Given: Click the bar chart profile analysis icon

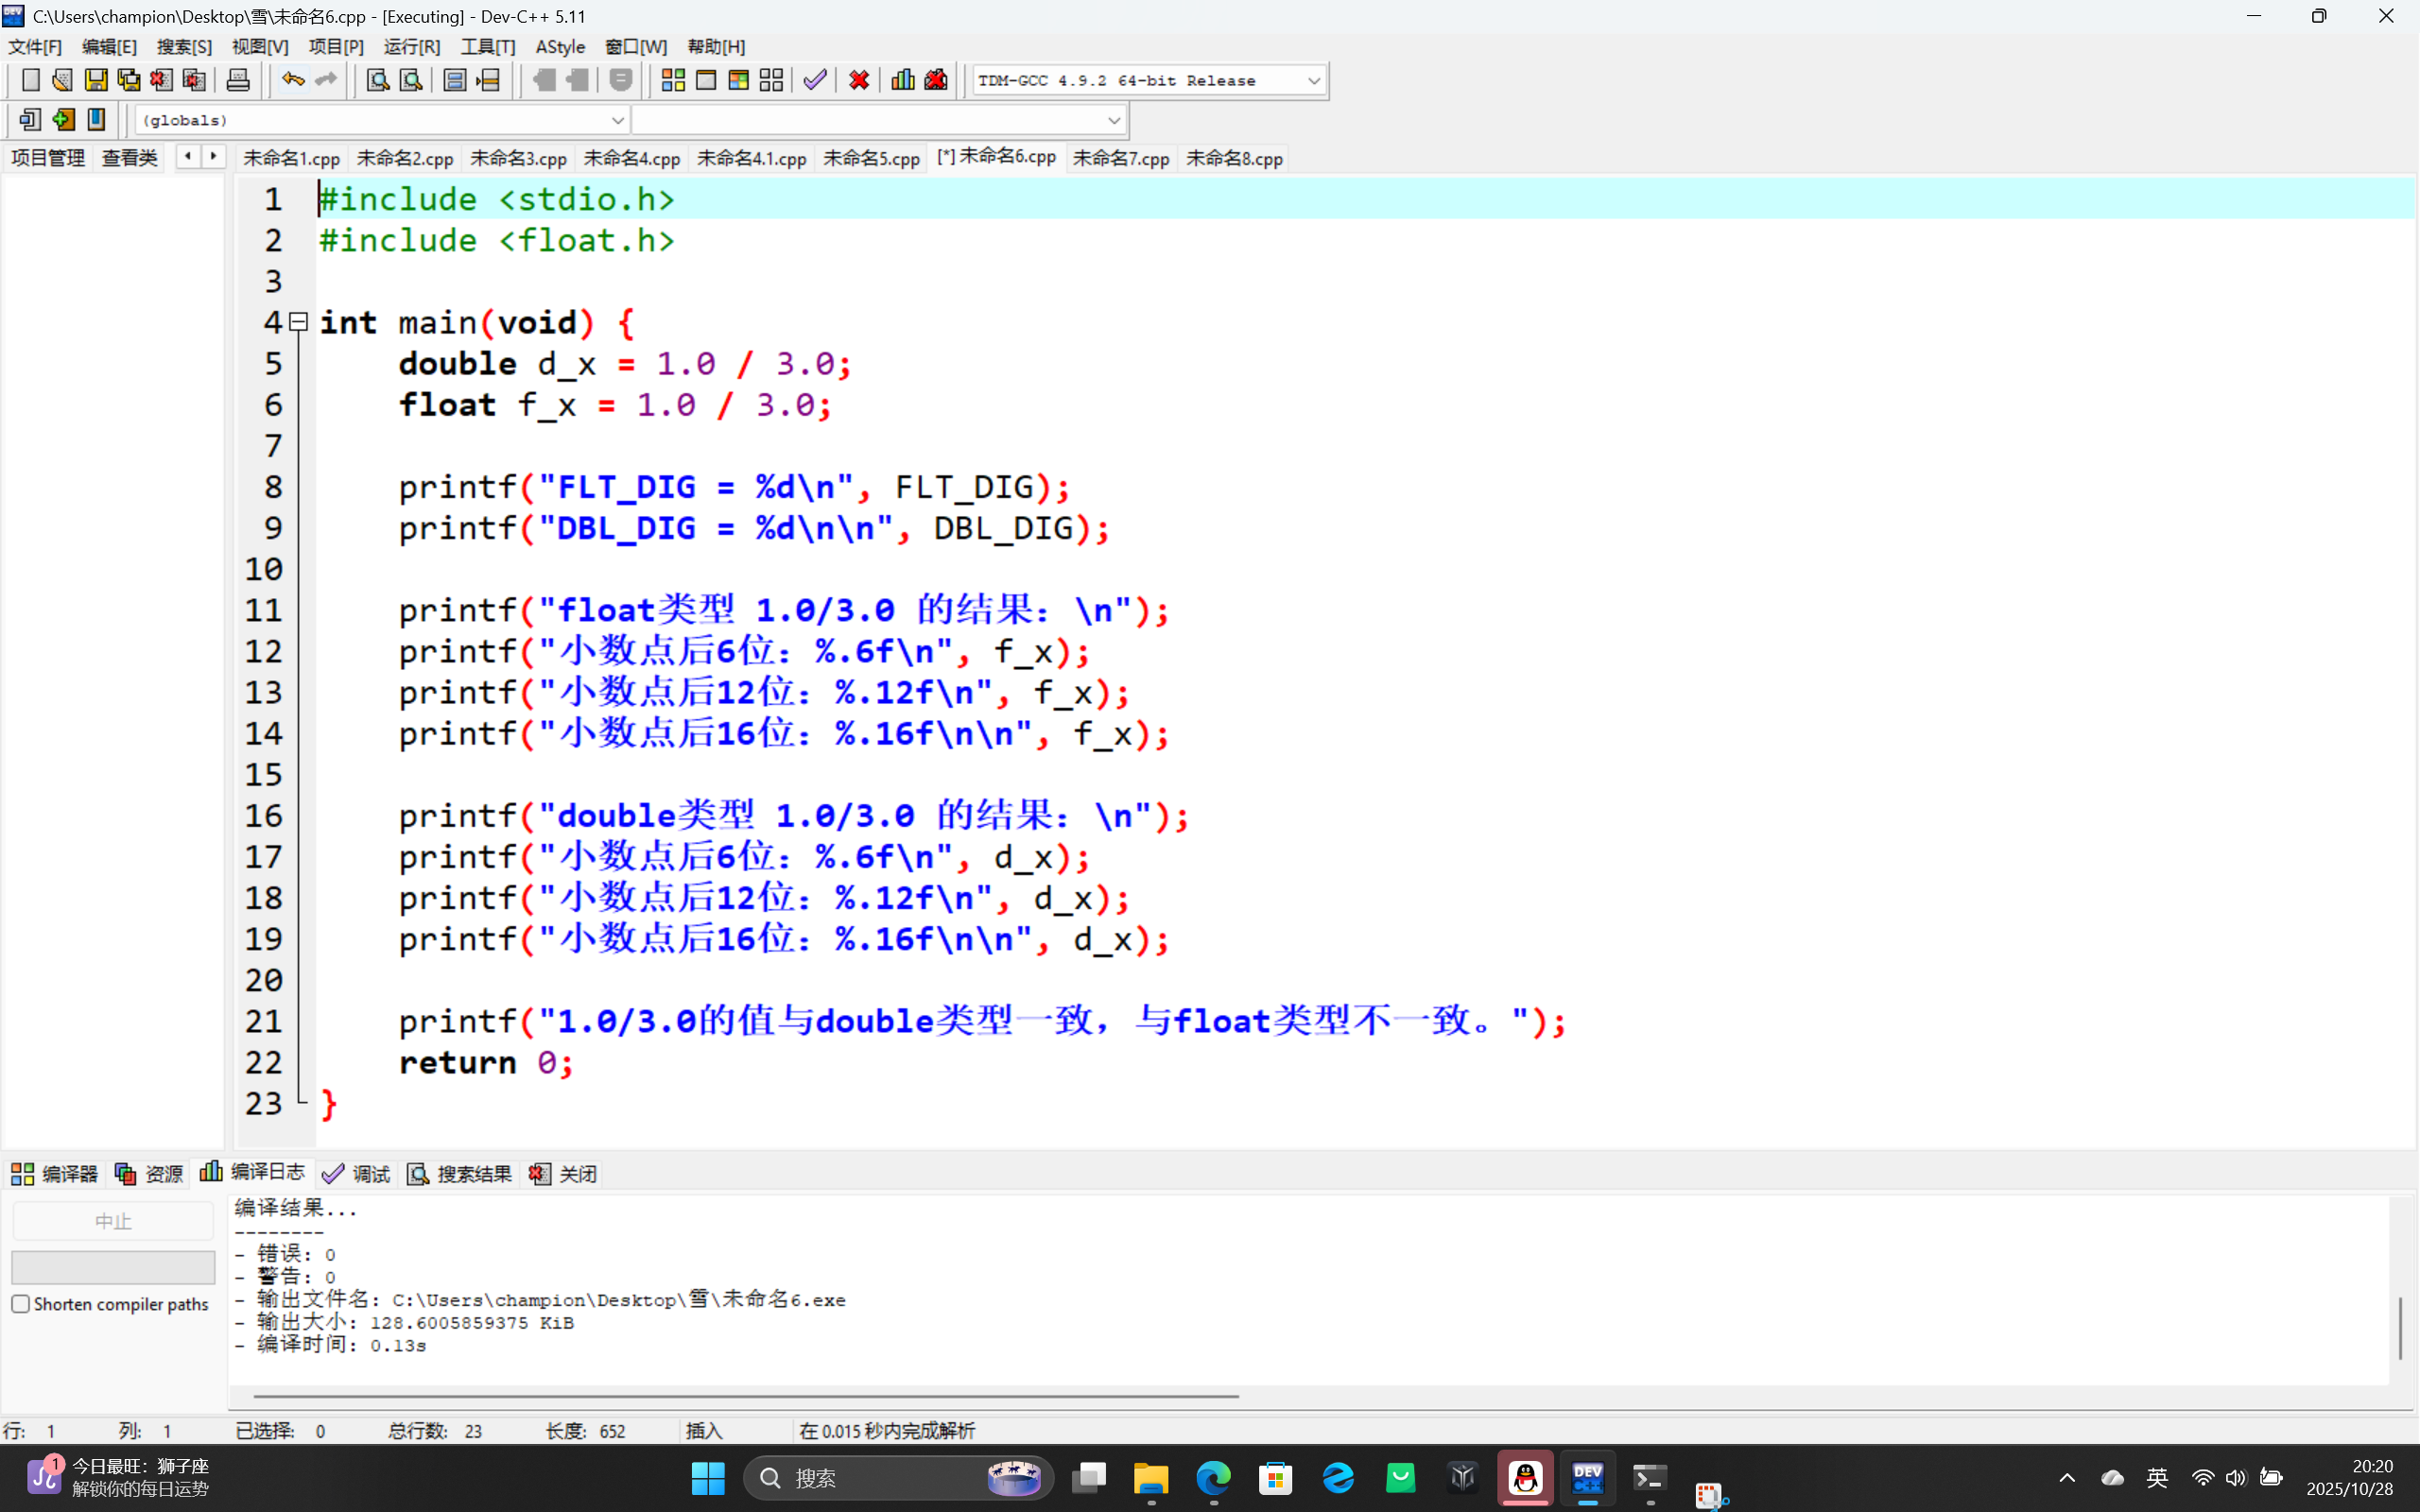Looking at the screenshot, I should point(903,80).
